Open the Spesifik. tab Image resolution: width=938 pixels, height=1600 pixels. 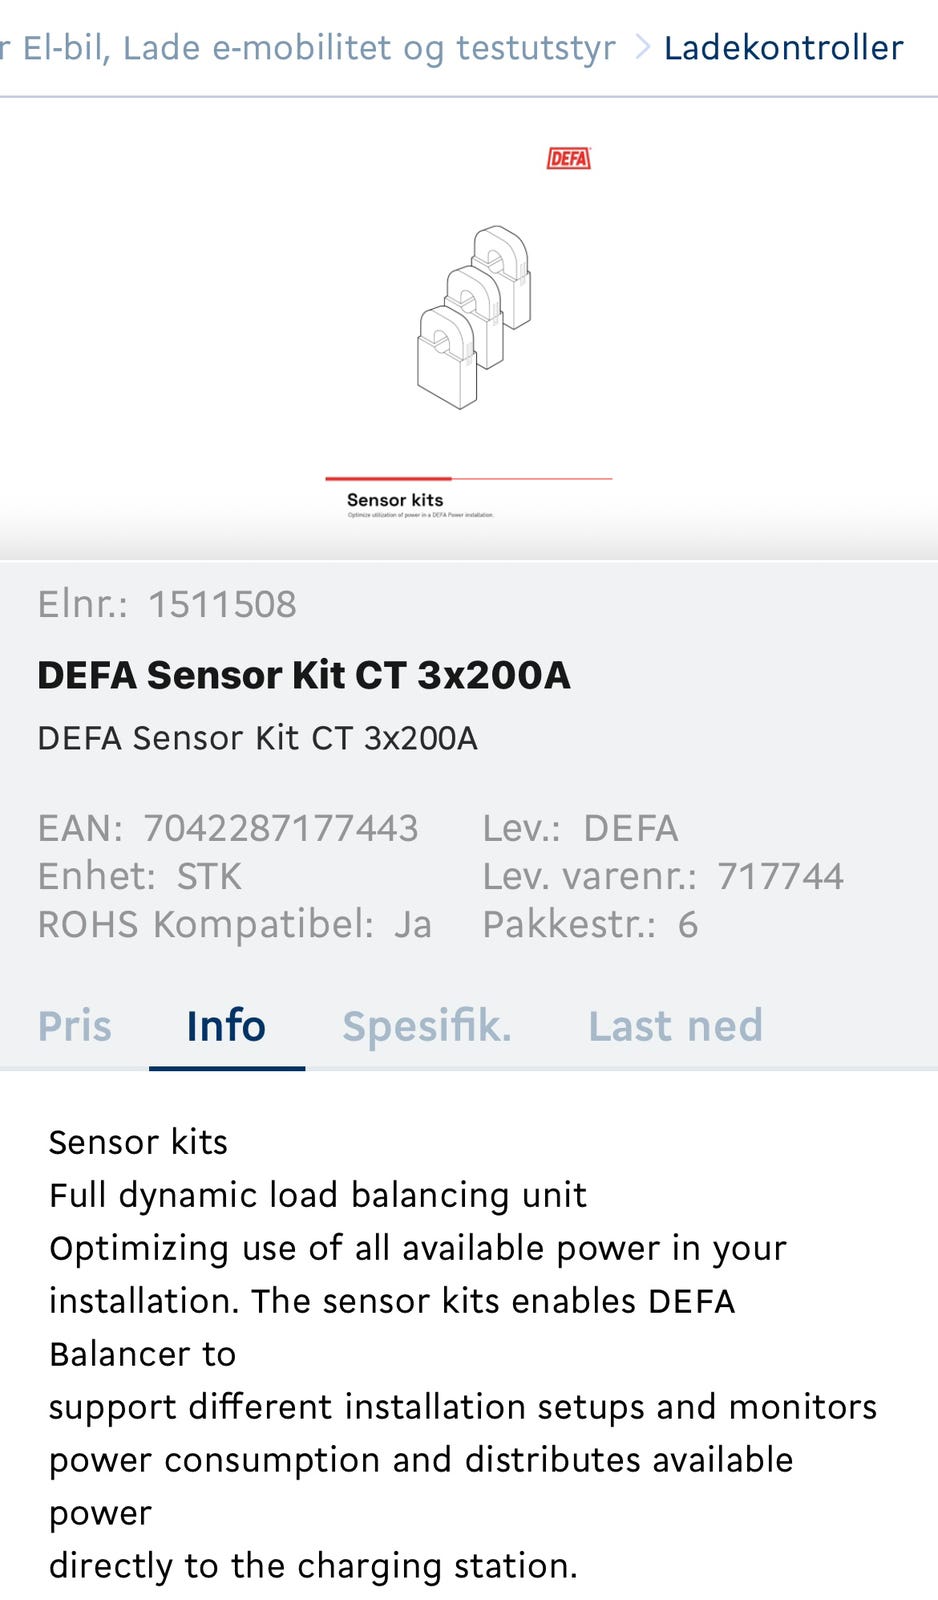[427, 1026]
